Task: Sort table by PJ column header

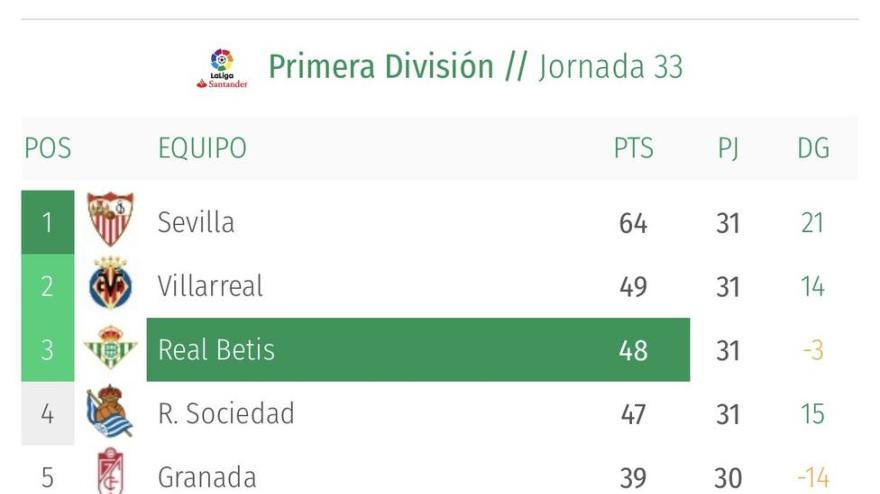Action: coord(728,149)
